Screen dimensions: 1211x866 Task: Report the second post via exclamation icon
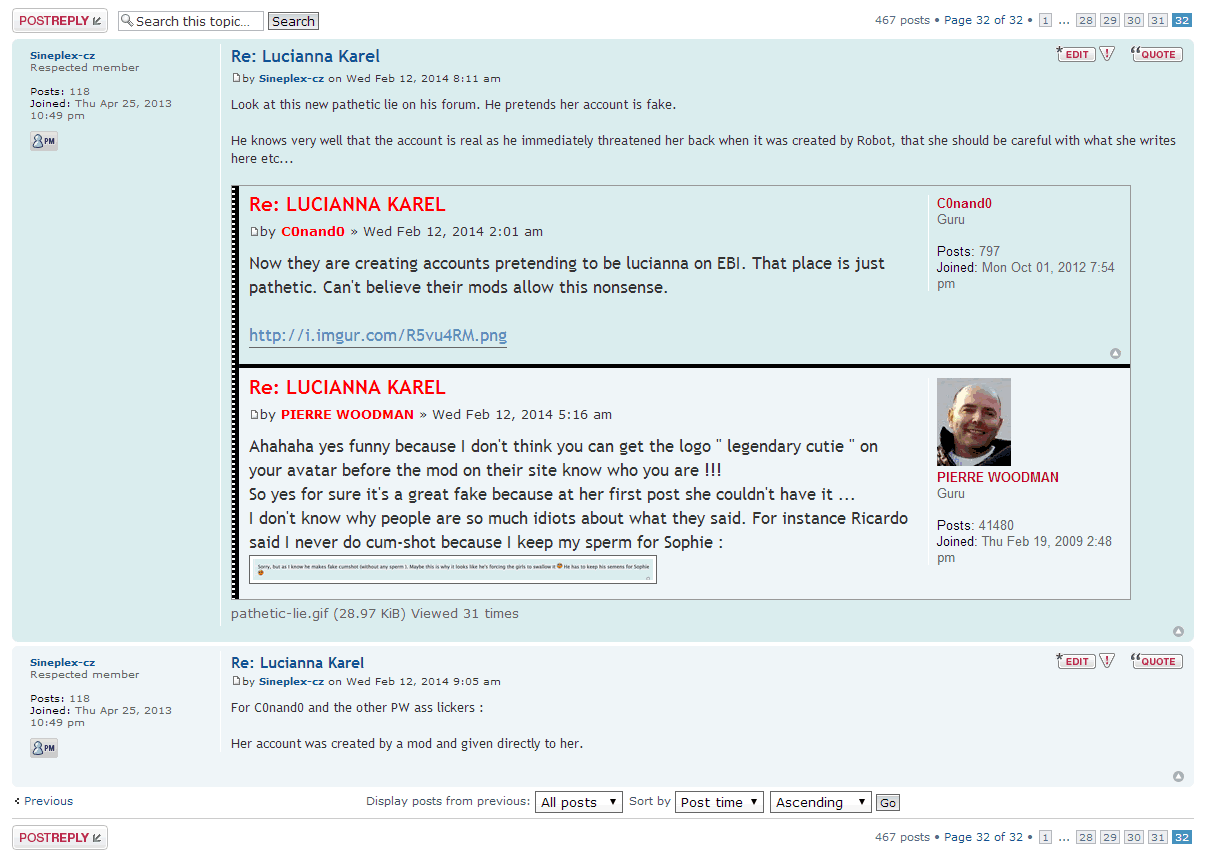click(x=1107, y=661)
